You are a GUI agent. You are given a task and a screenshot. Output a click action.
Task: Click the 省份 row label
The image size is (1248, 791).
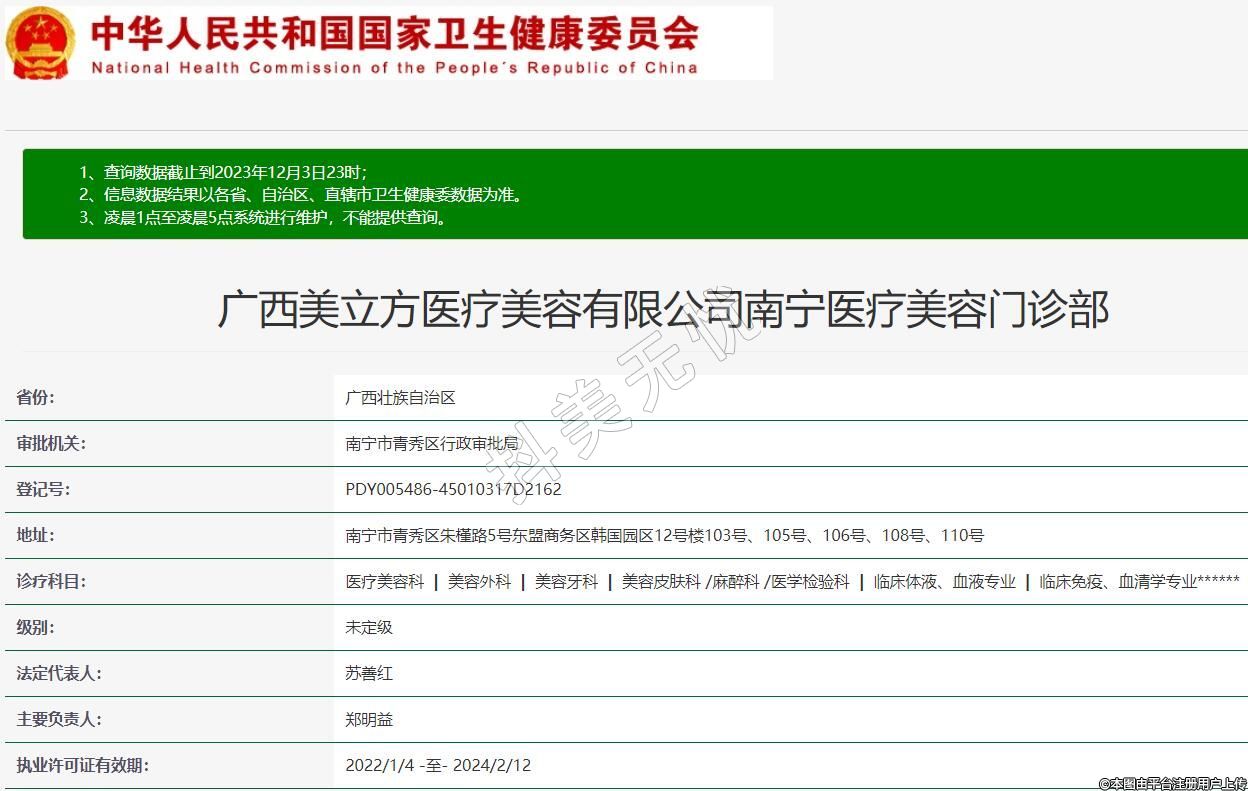pyautogui.click(x=36, y=398)
